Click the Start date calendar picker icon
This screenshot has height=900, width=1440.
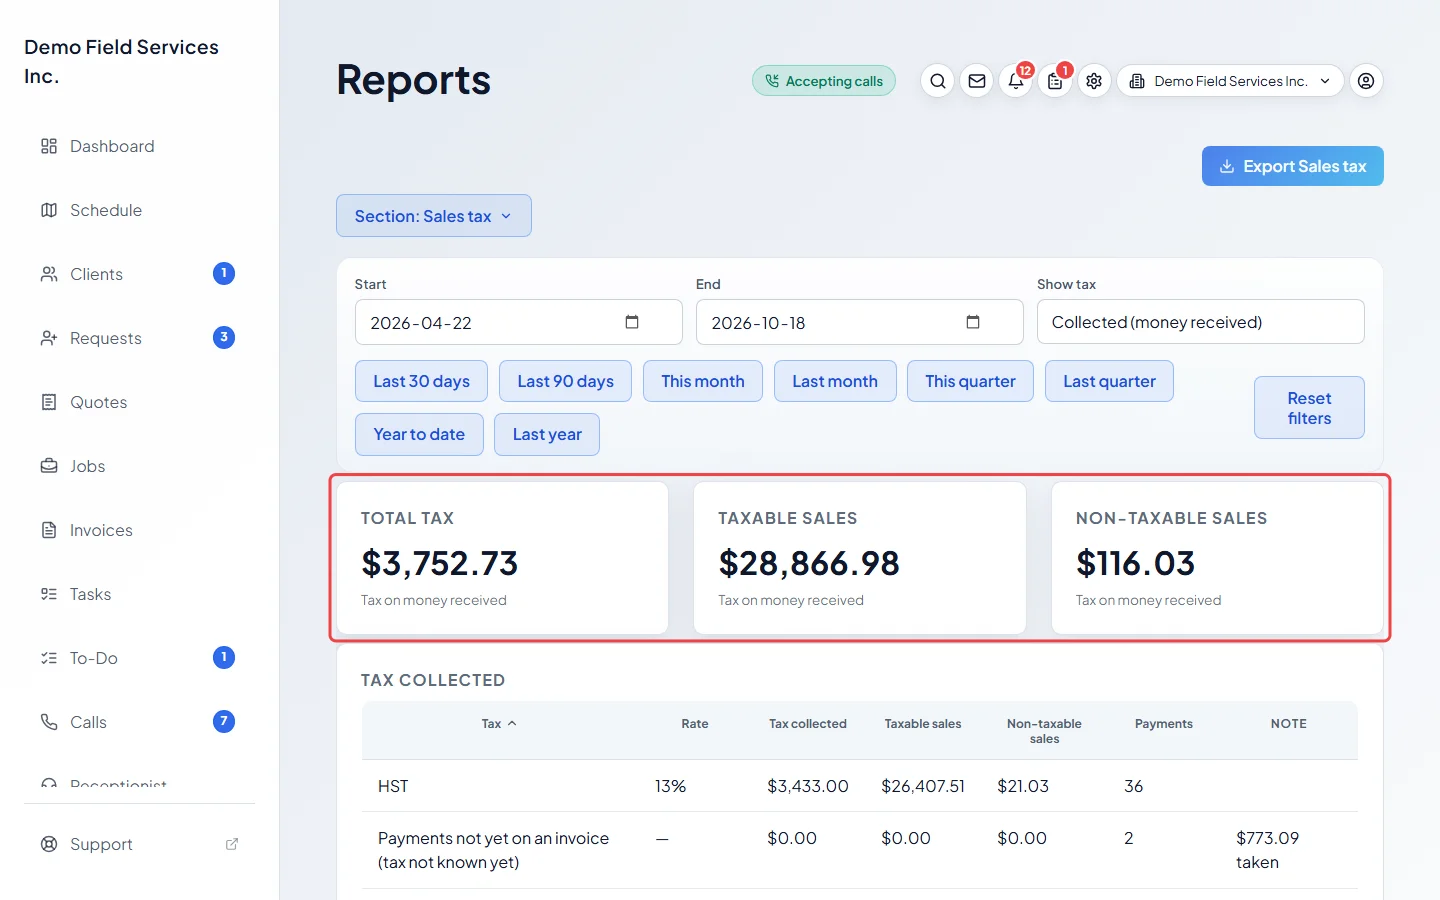632,322
